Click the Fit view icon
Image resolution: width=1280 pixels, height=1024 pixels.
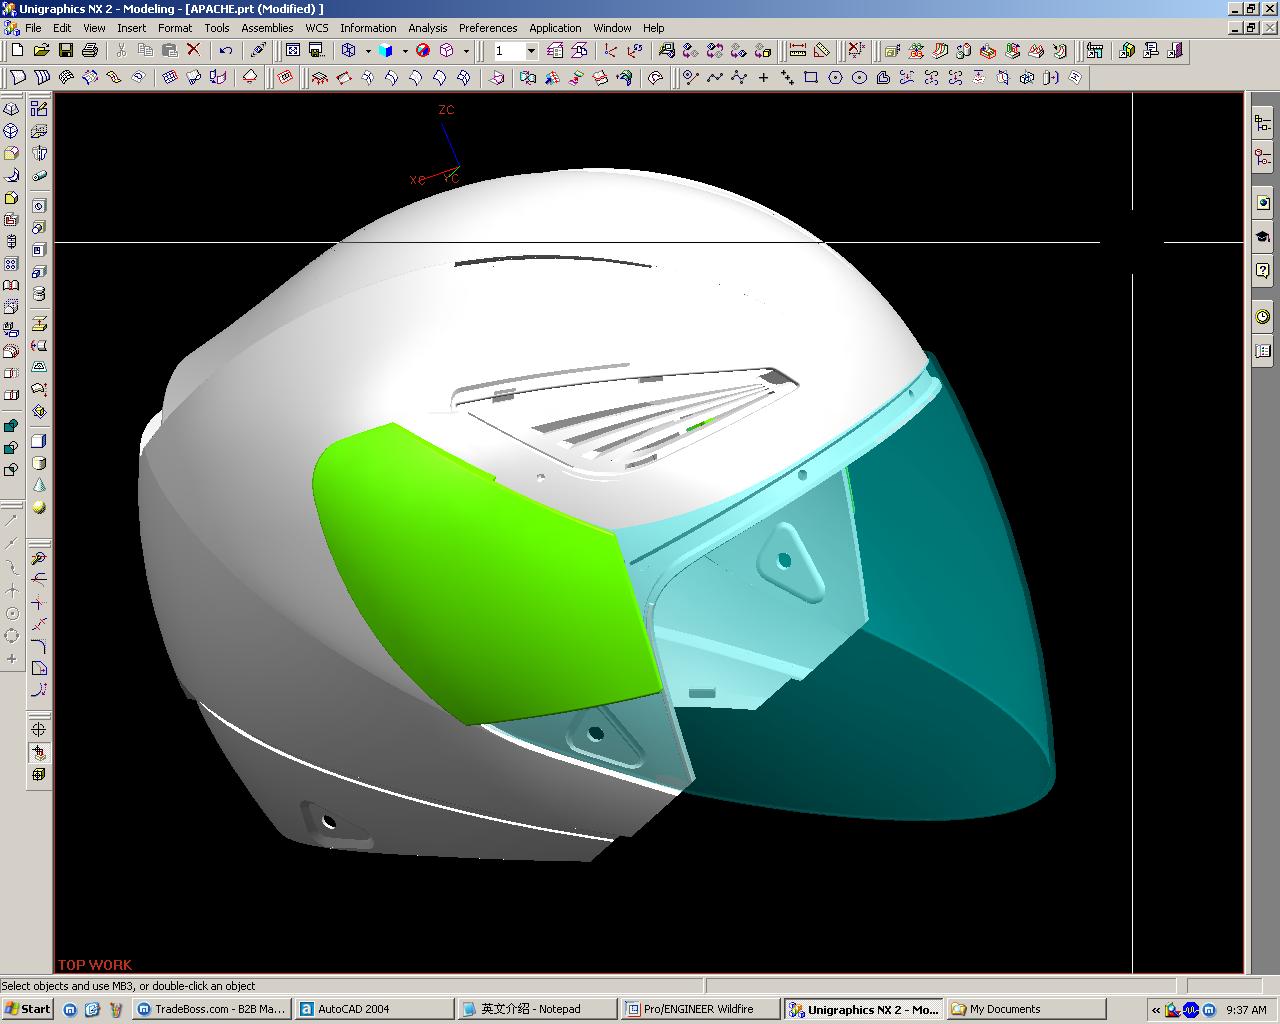click(x=293, y=50)
